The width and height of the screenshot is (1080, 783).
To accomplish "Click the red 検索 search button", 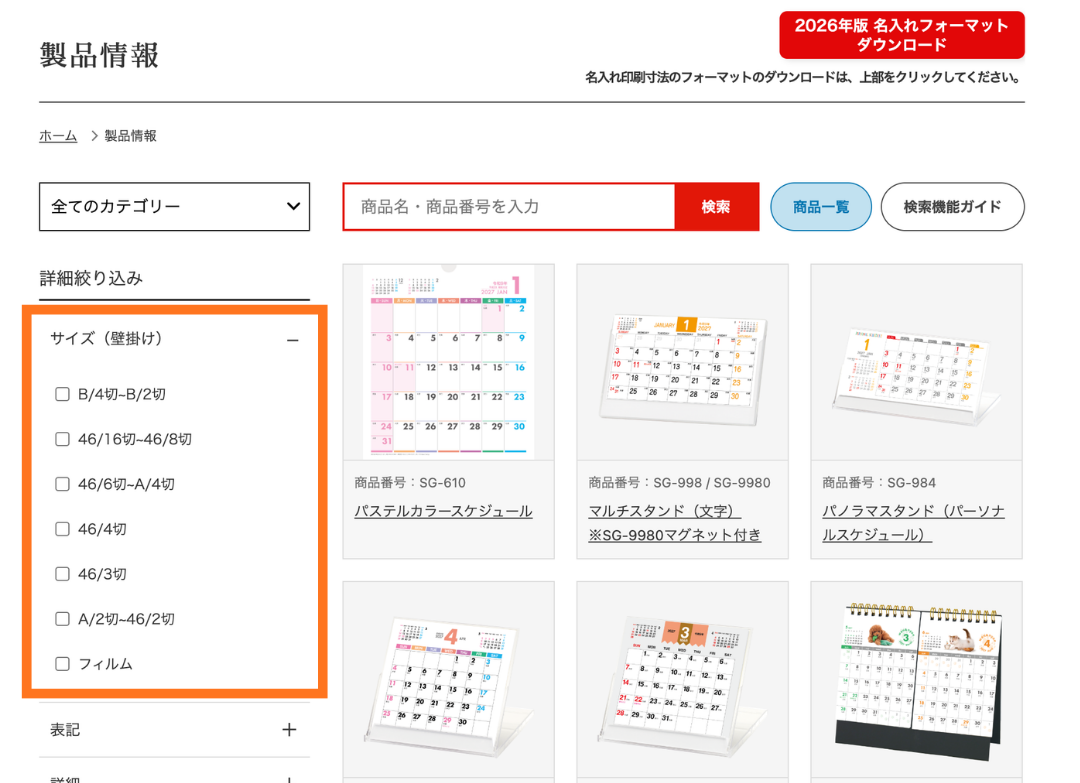I will point(716,207).
